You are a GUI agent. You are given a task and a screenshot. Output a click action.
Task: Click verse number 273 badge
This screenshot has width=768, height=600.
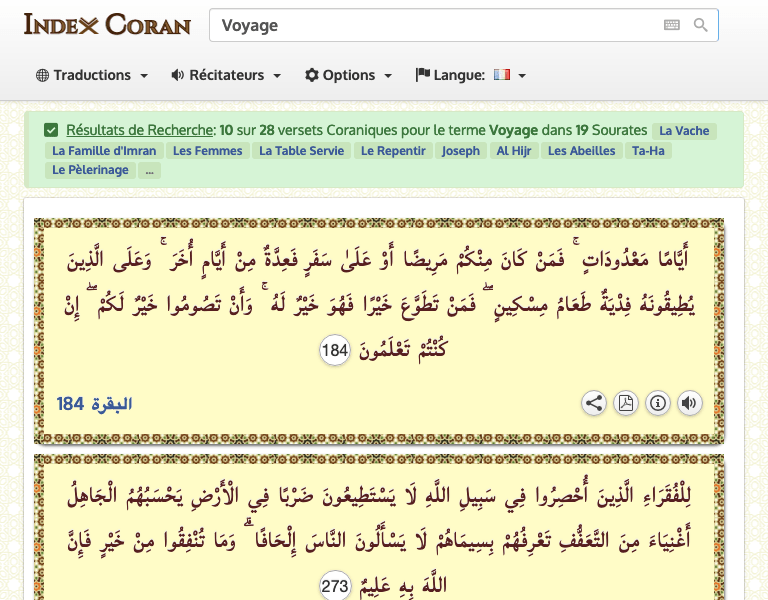pos(335,585)
